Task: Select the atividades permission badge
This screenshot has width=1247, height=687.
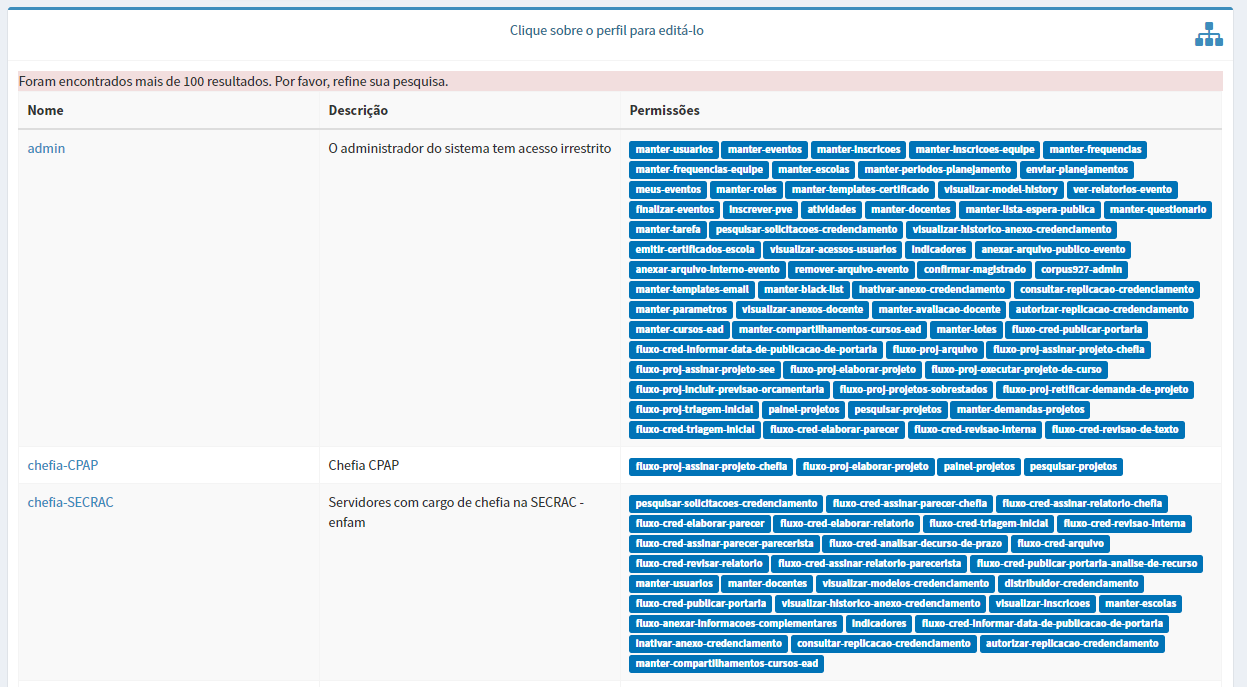Action: point(831,210)
